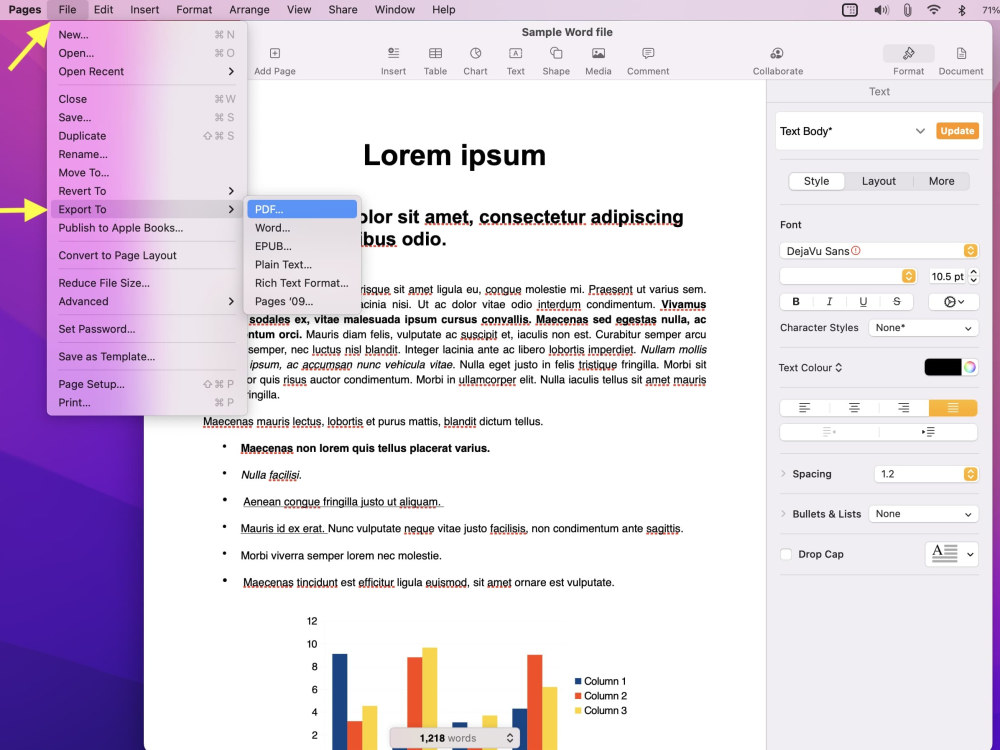Switch to the More tab
1000x750 pixels.
tap(941, 181)
